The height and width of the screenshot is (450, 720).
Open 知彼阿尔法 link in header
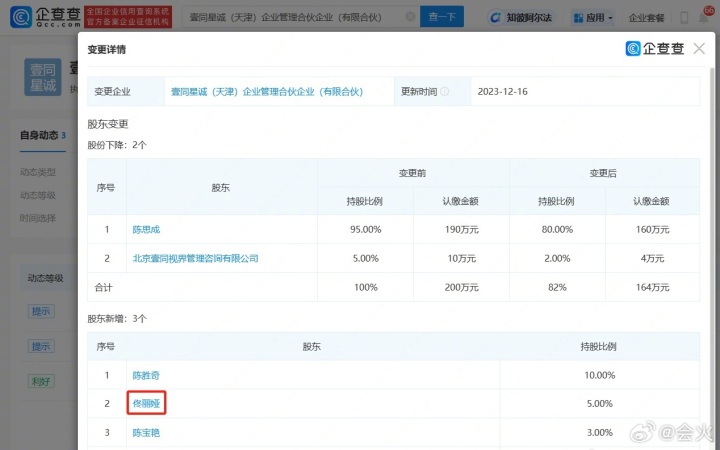point(521,17)
